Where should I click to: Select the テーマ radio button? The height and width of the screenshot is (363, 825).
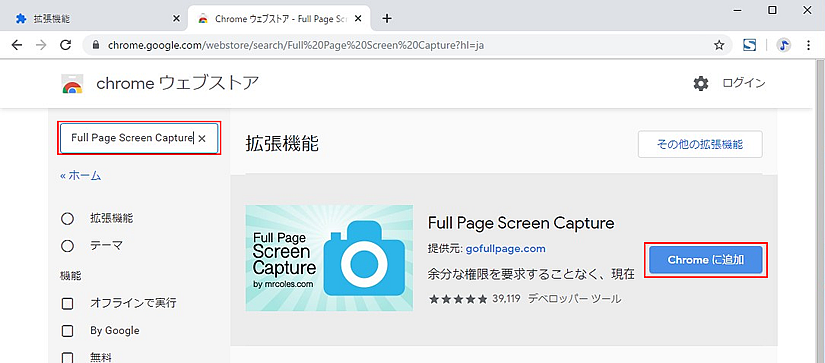coord(67,246)
